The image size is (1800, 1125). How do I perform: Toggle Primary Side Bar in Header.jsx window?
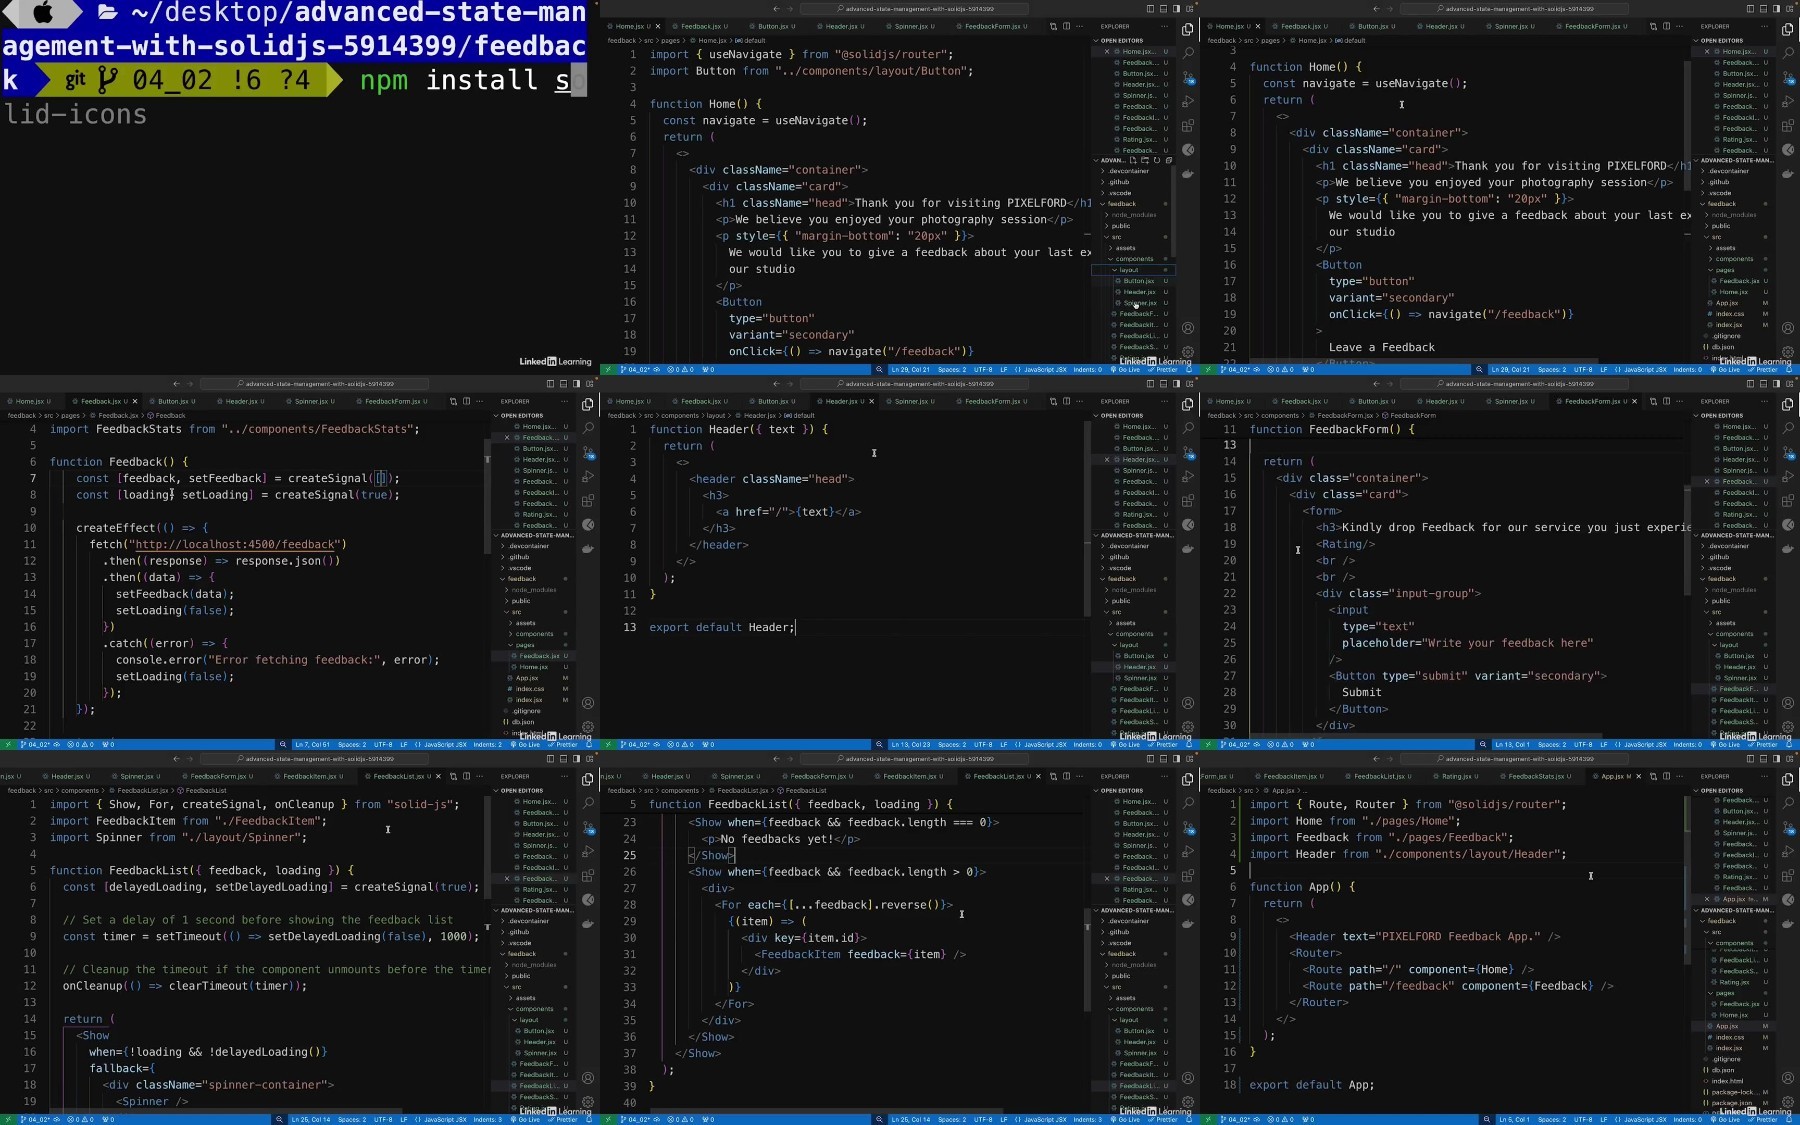coord(1150,383)
